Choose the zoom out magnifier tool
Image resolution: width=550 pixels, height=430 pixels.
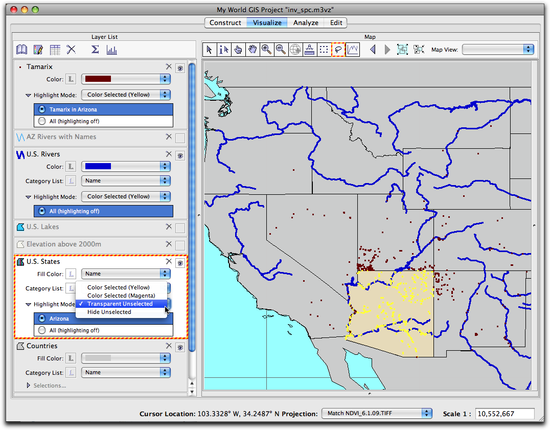281,49
